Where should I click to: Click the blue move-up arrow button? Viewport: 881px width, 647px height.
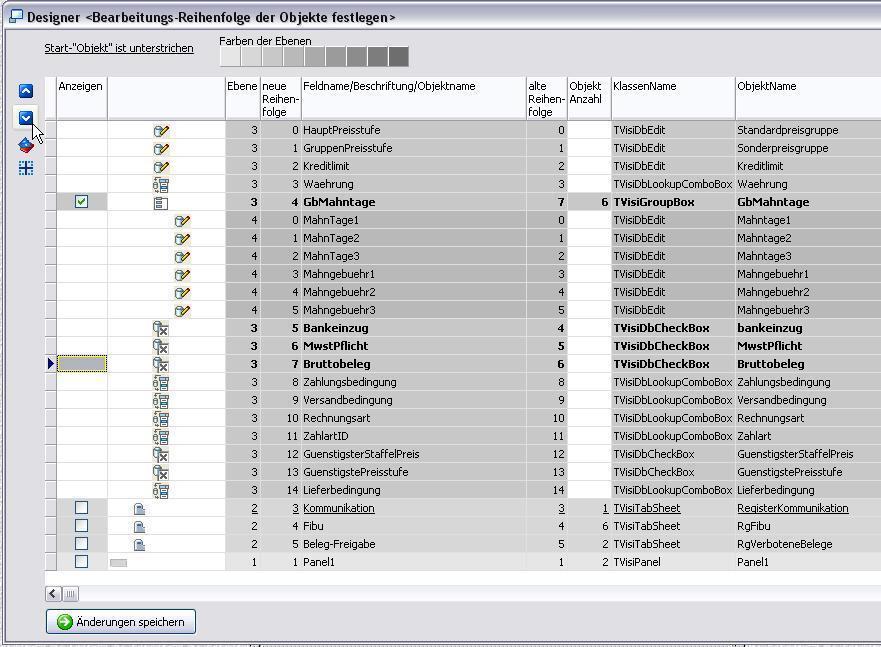click(x=26, y=91)
